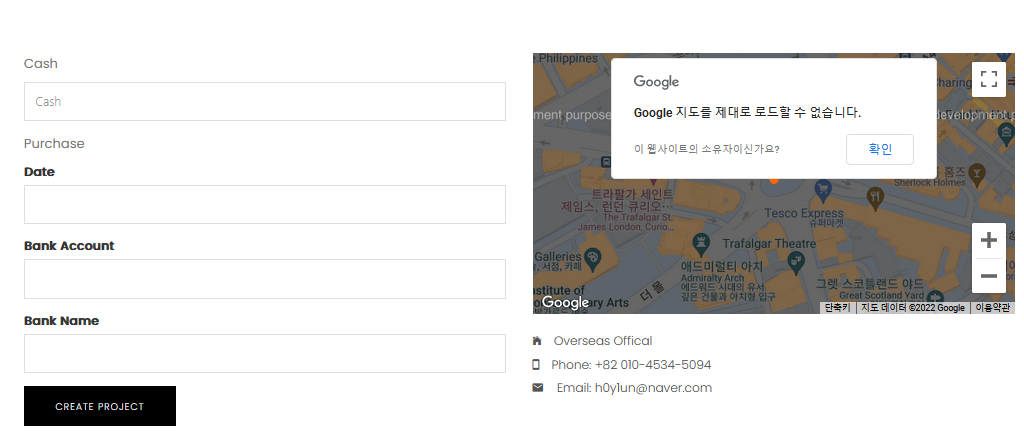1024x440 pixels.
Task: Click the Email: h0y1un@naver.com text
Action: pos(634,388)
